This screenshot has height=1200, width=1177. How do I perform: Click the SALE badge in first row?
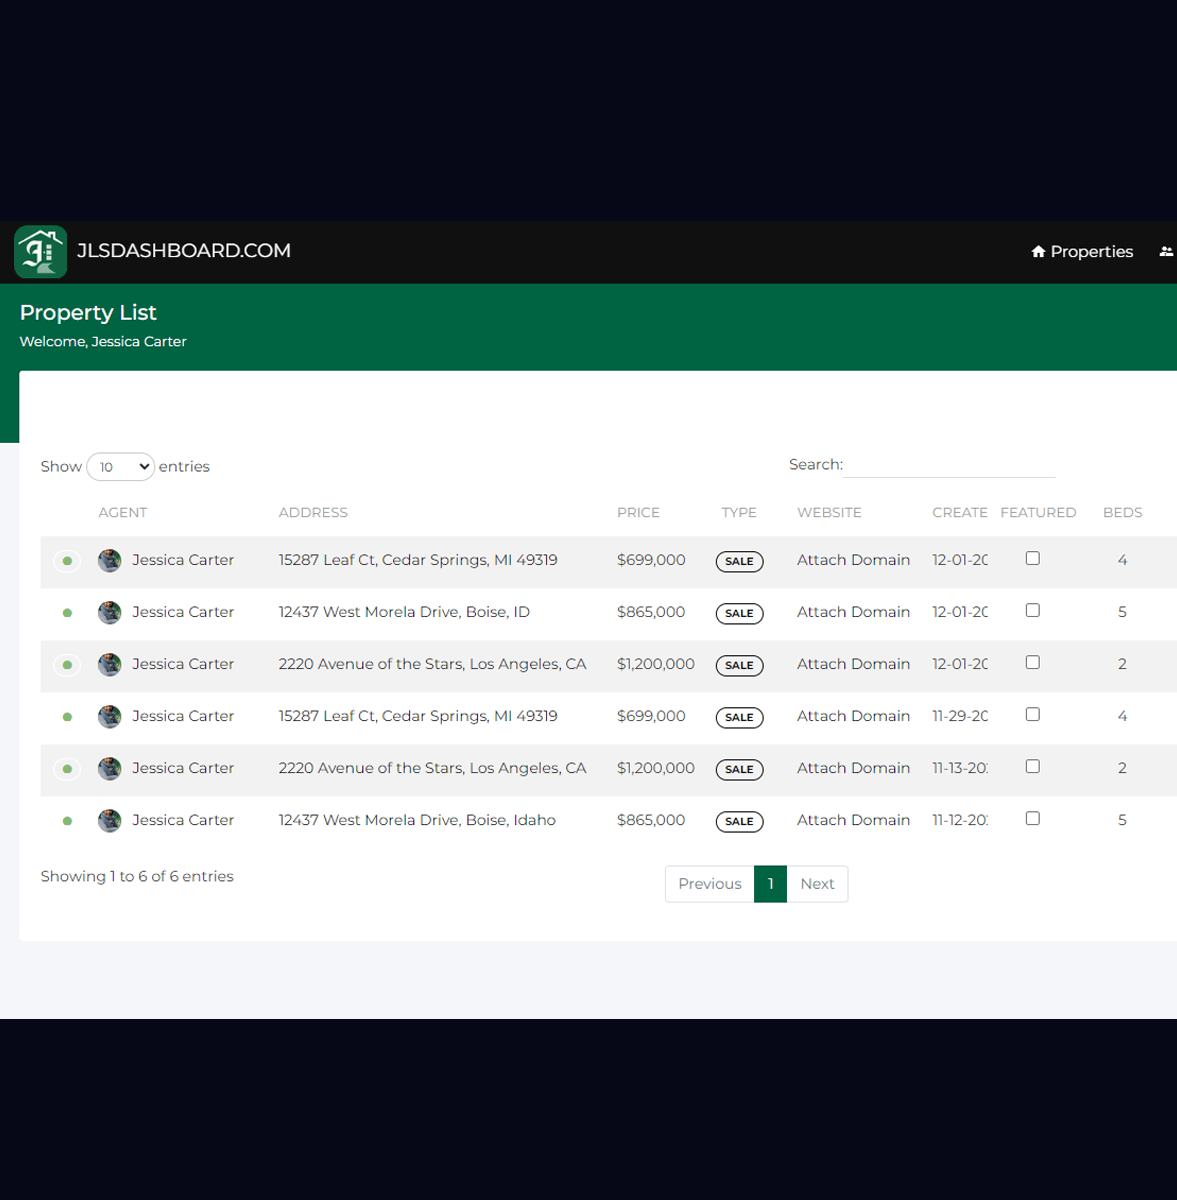739,562
